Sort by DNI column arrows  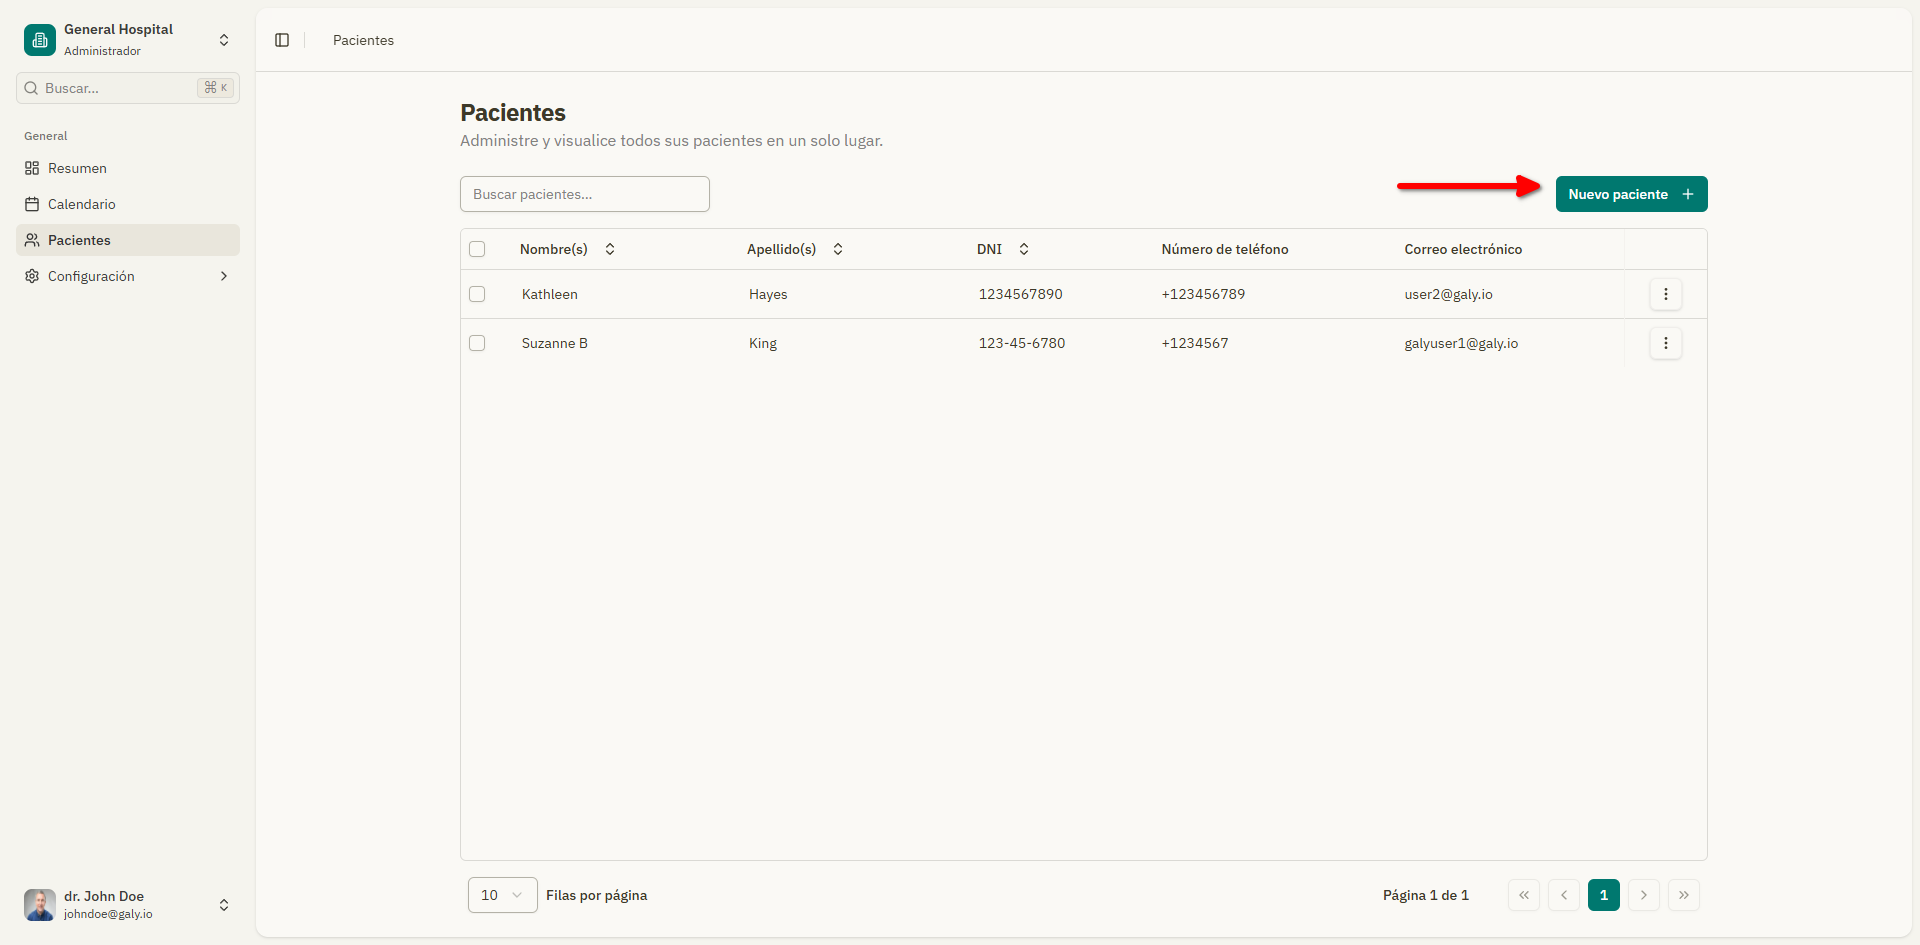pyautogui.click(x=1024, y=249)
